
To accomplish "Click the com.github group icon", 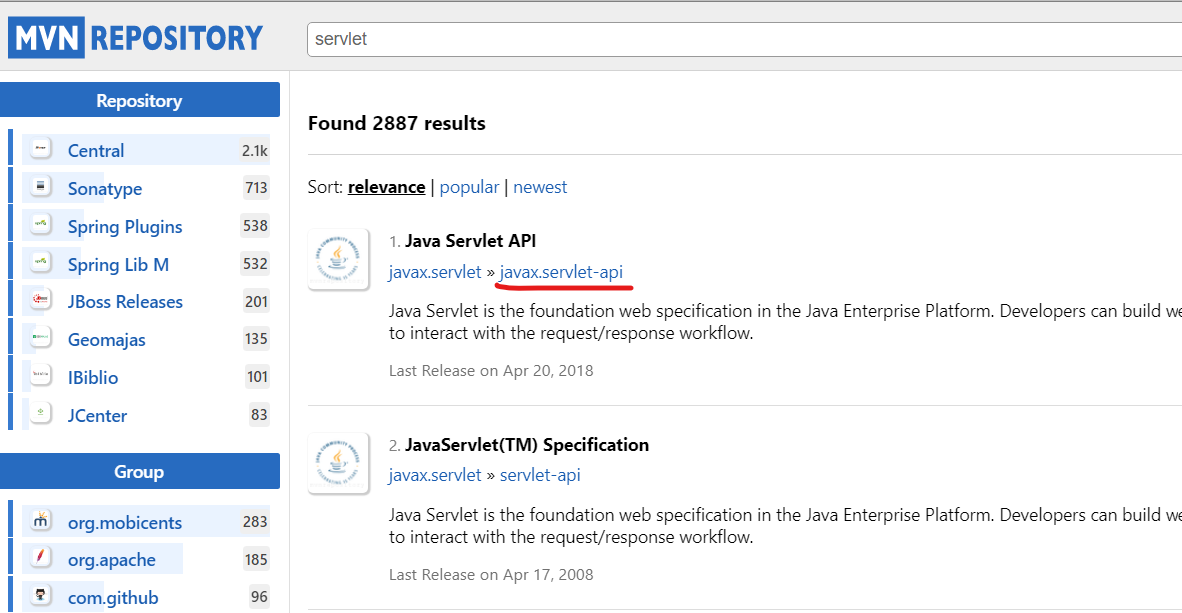I will tap(41, 595).
